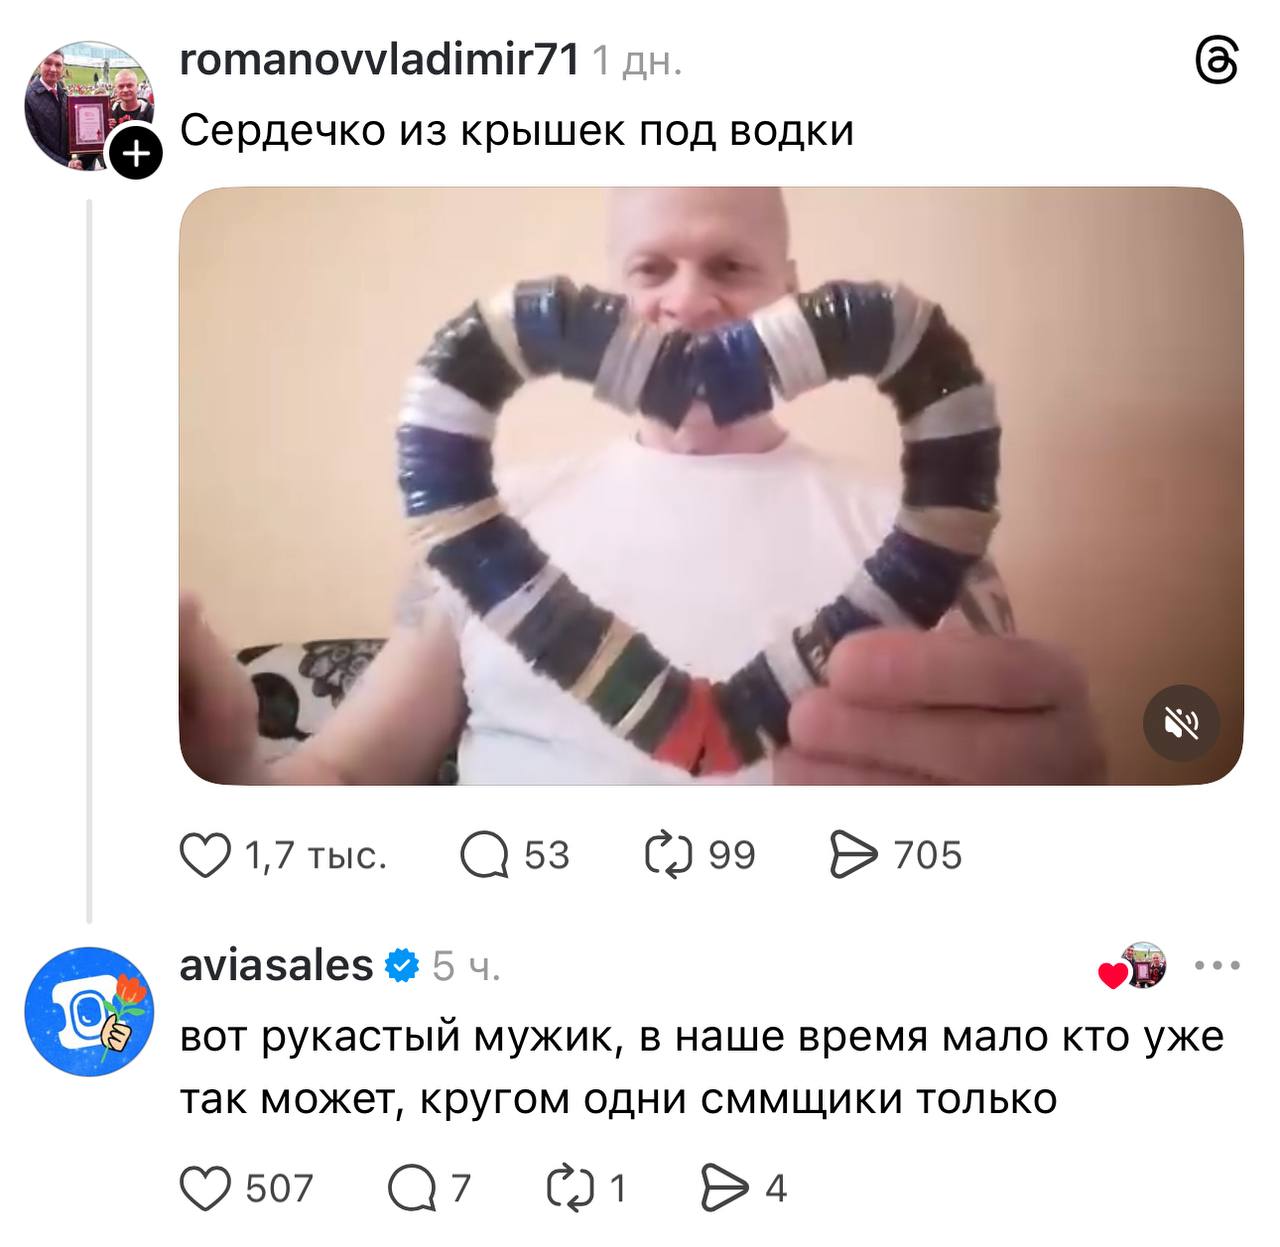The image size is (1280, 1247).
Task: Open comments on the post with 53 replies
Action: 484,856
